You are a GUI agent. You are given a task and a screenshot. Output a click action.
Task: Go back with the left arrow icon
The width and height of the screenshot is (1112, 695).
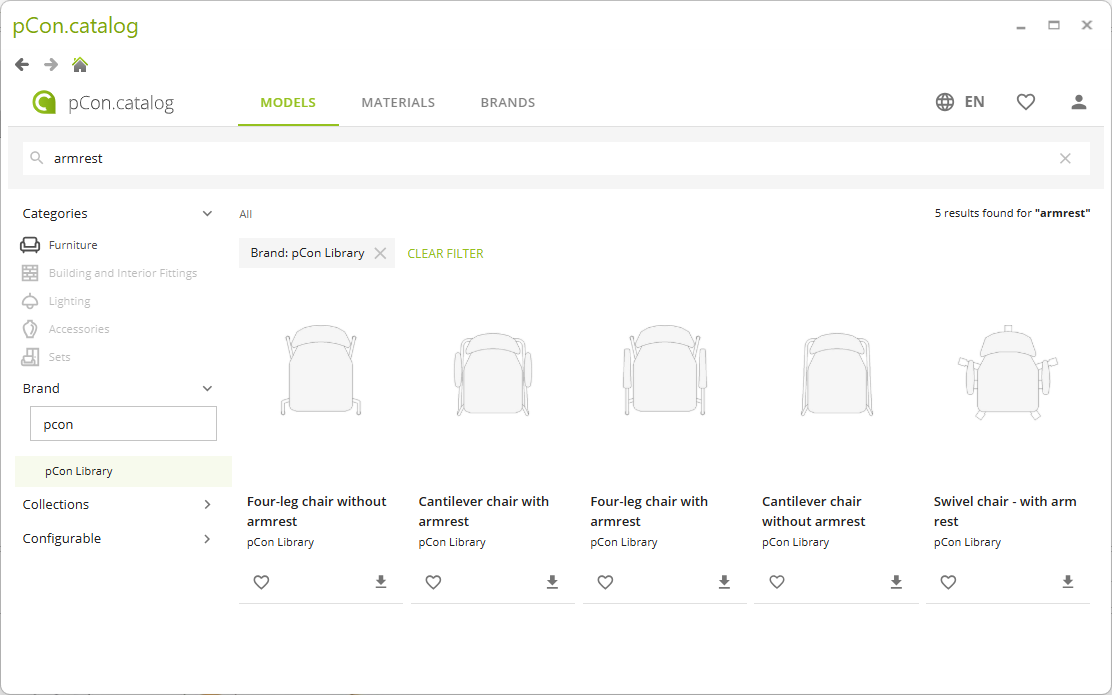click(x=22, y=65)
